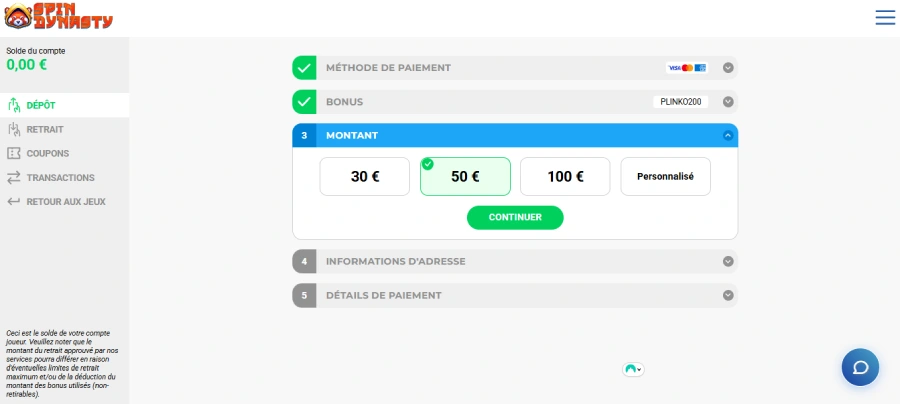Click the card logos in payment method
Screen dimensions: 900x404
687,68
